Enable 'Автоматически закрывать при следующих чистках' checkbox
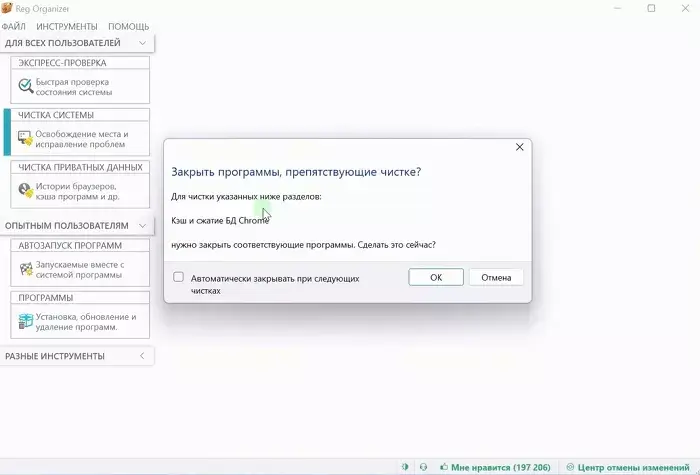The width and height of the screenshot is (700, 475). pyautogui.click(x=178, y=278)
